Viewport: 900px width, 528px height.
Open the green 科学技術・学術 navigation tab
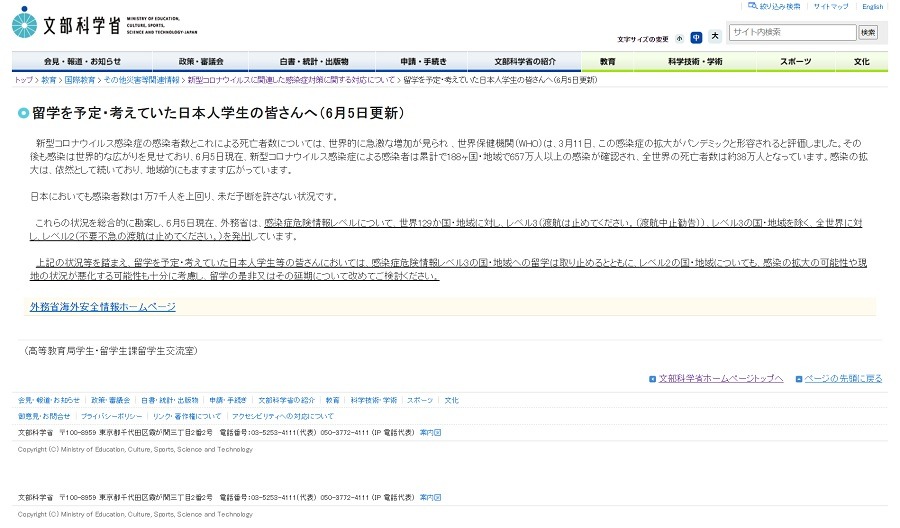(695, 61)
